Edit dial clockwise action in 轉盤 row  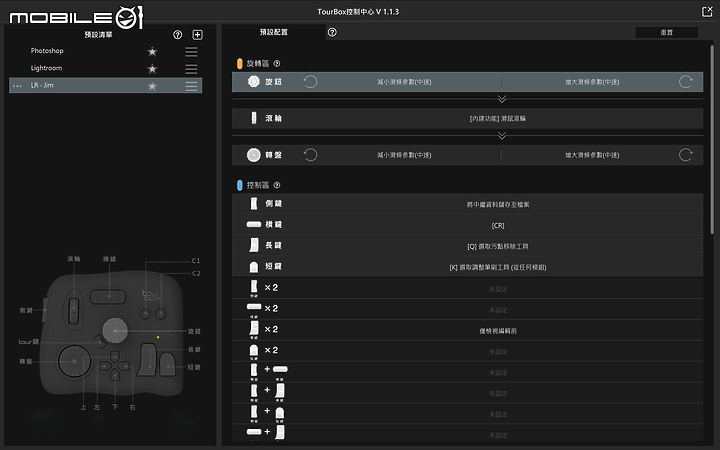[x=592, y=155]
